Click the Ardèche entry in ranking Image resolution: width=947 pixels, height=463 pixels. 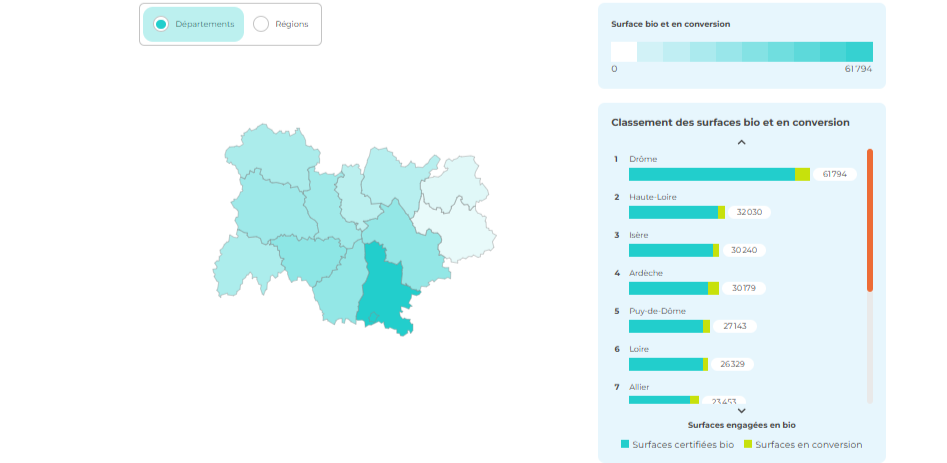tap(645, 273)
